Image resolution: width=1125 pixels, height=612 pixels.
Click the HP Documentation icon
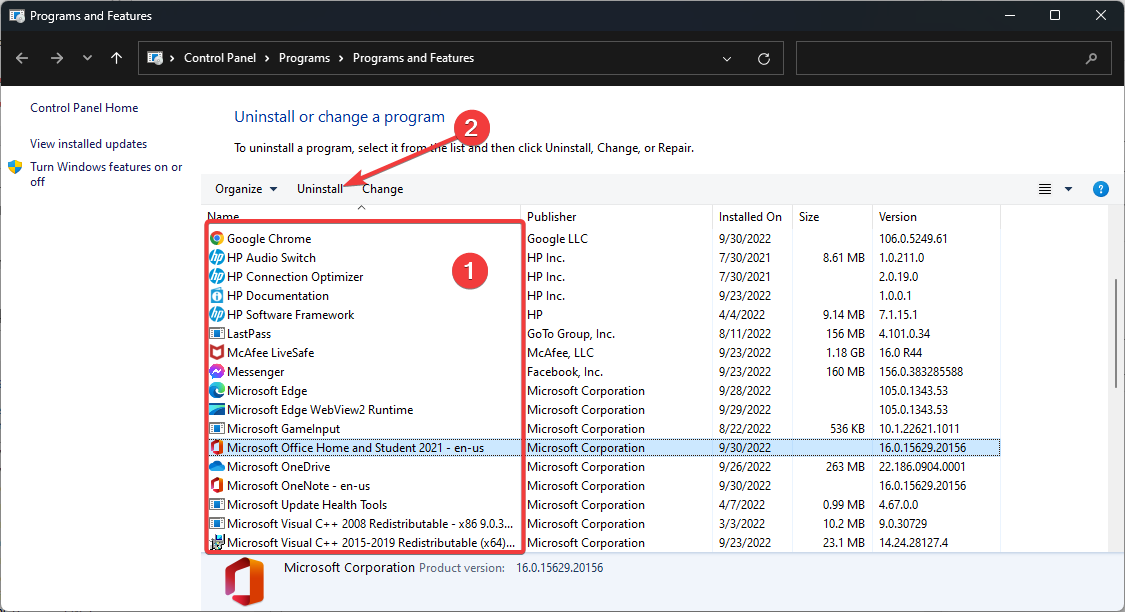click(217, 296)
